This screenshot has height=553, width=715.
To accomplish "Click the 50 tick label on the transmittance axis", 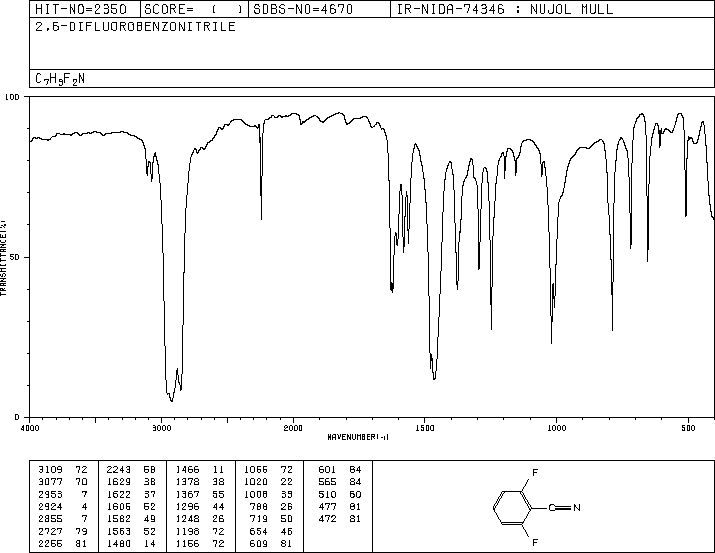I will tap(15, 257).
